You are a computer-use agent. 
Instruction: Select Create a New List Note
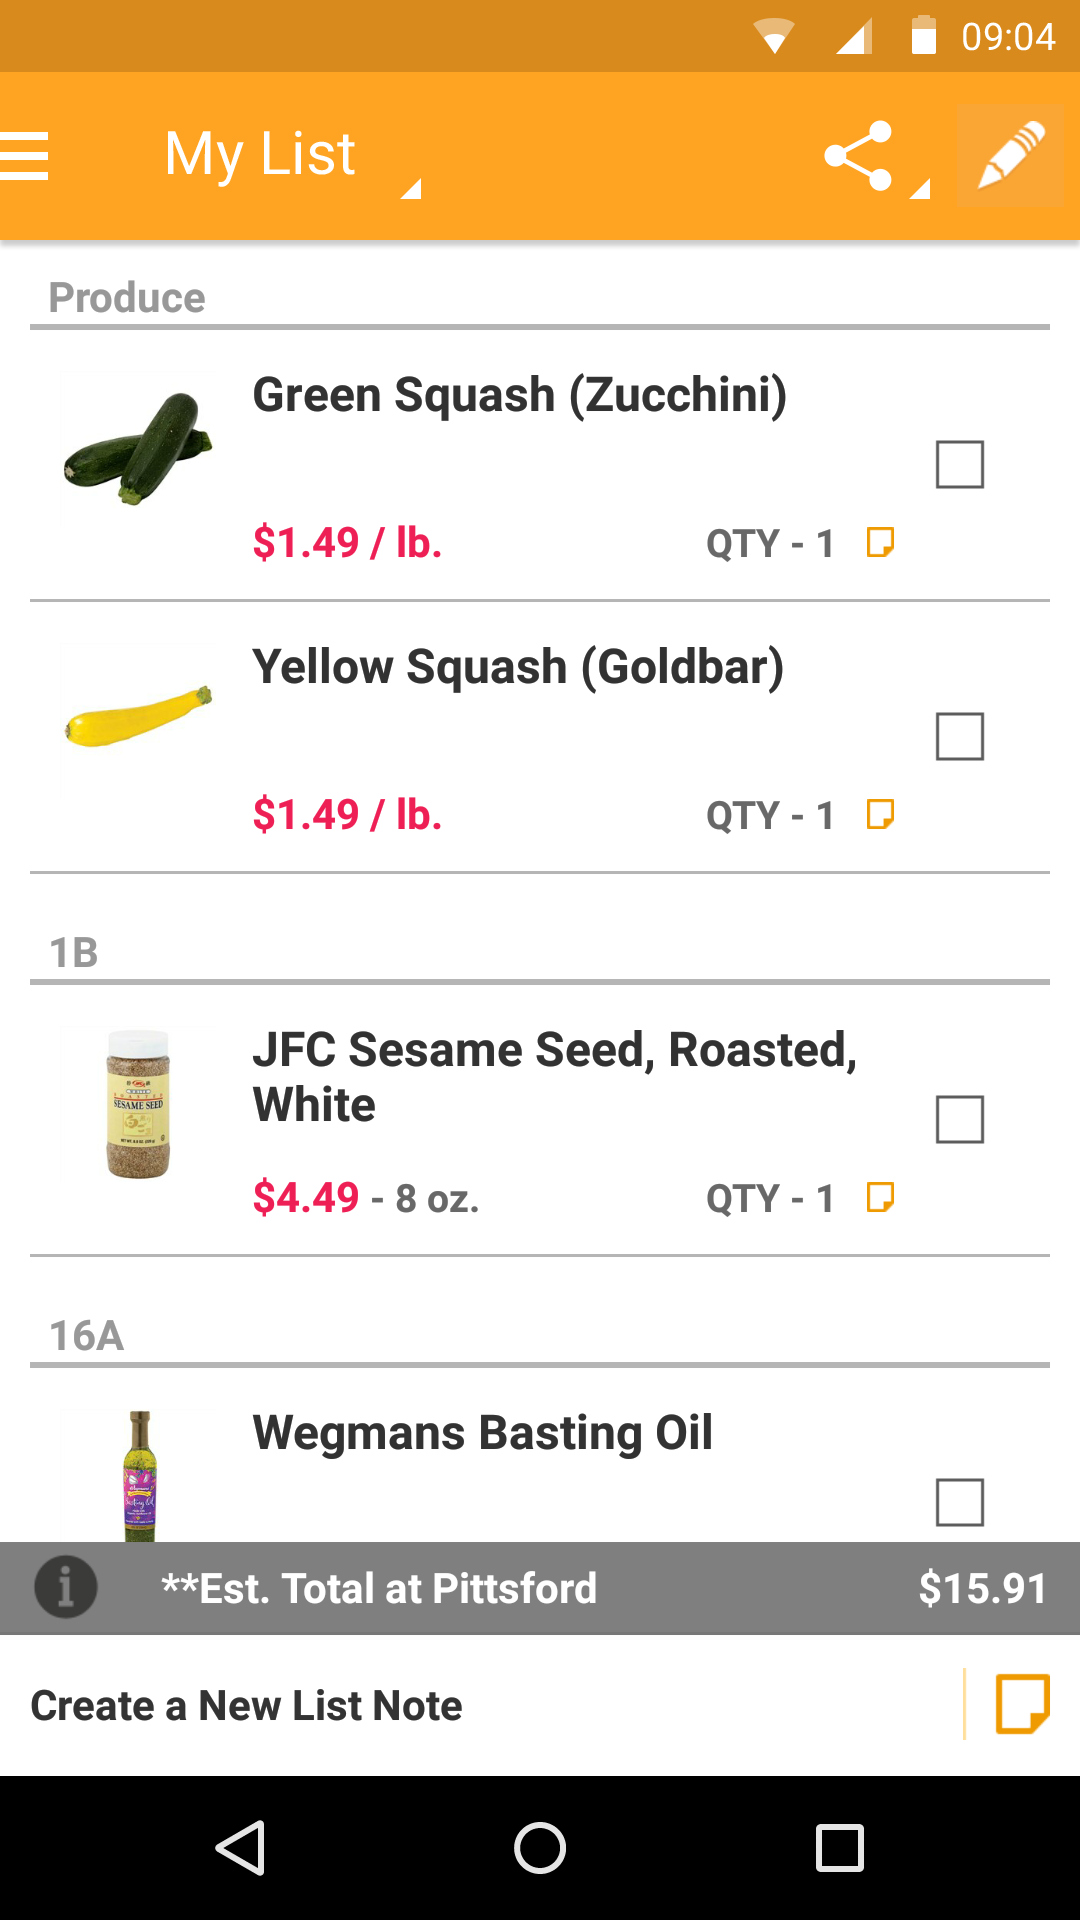pos(247,1706)
